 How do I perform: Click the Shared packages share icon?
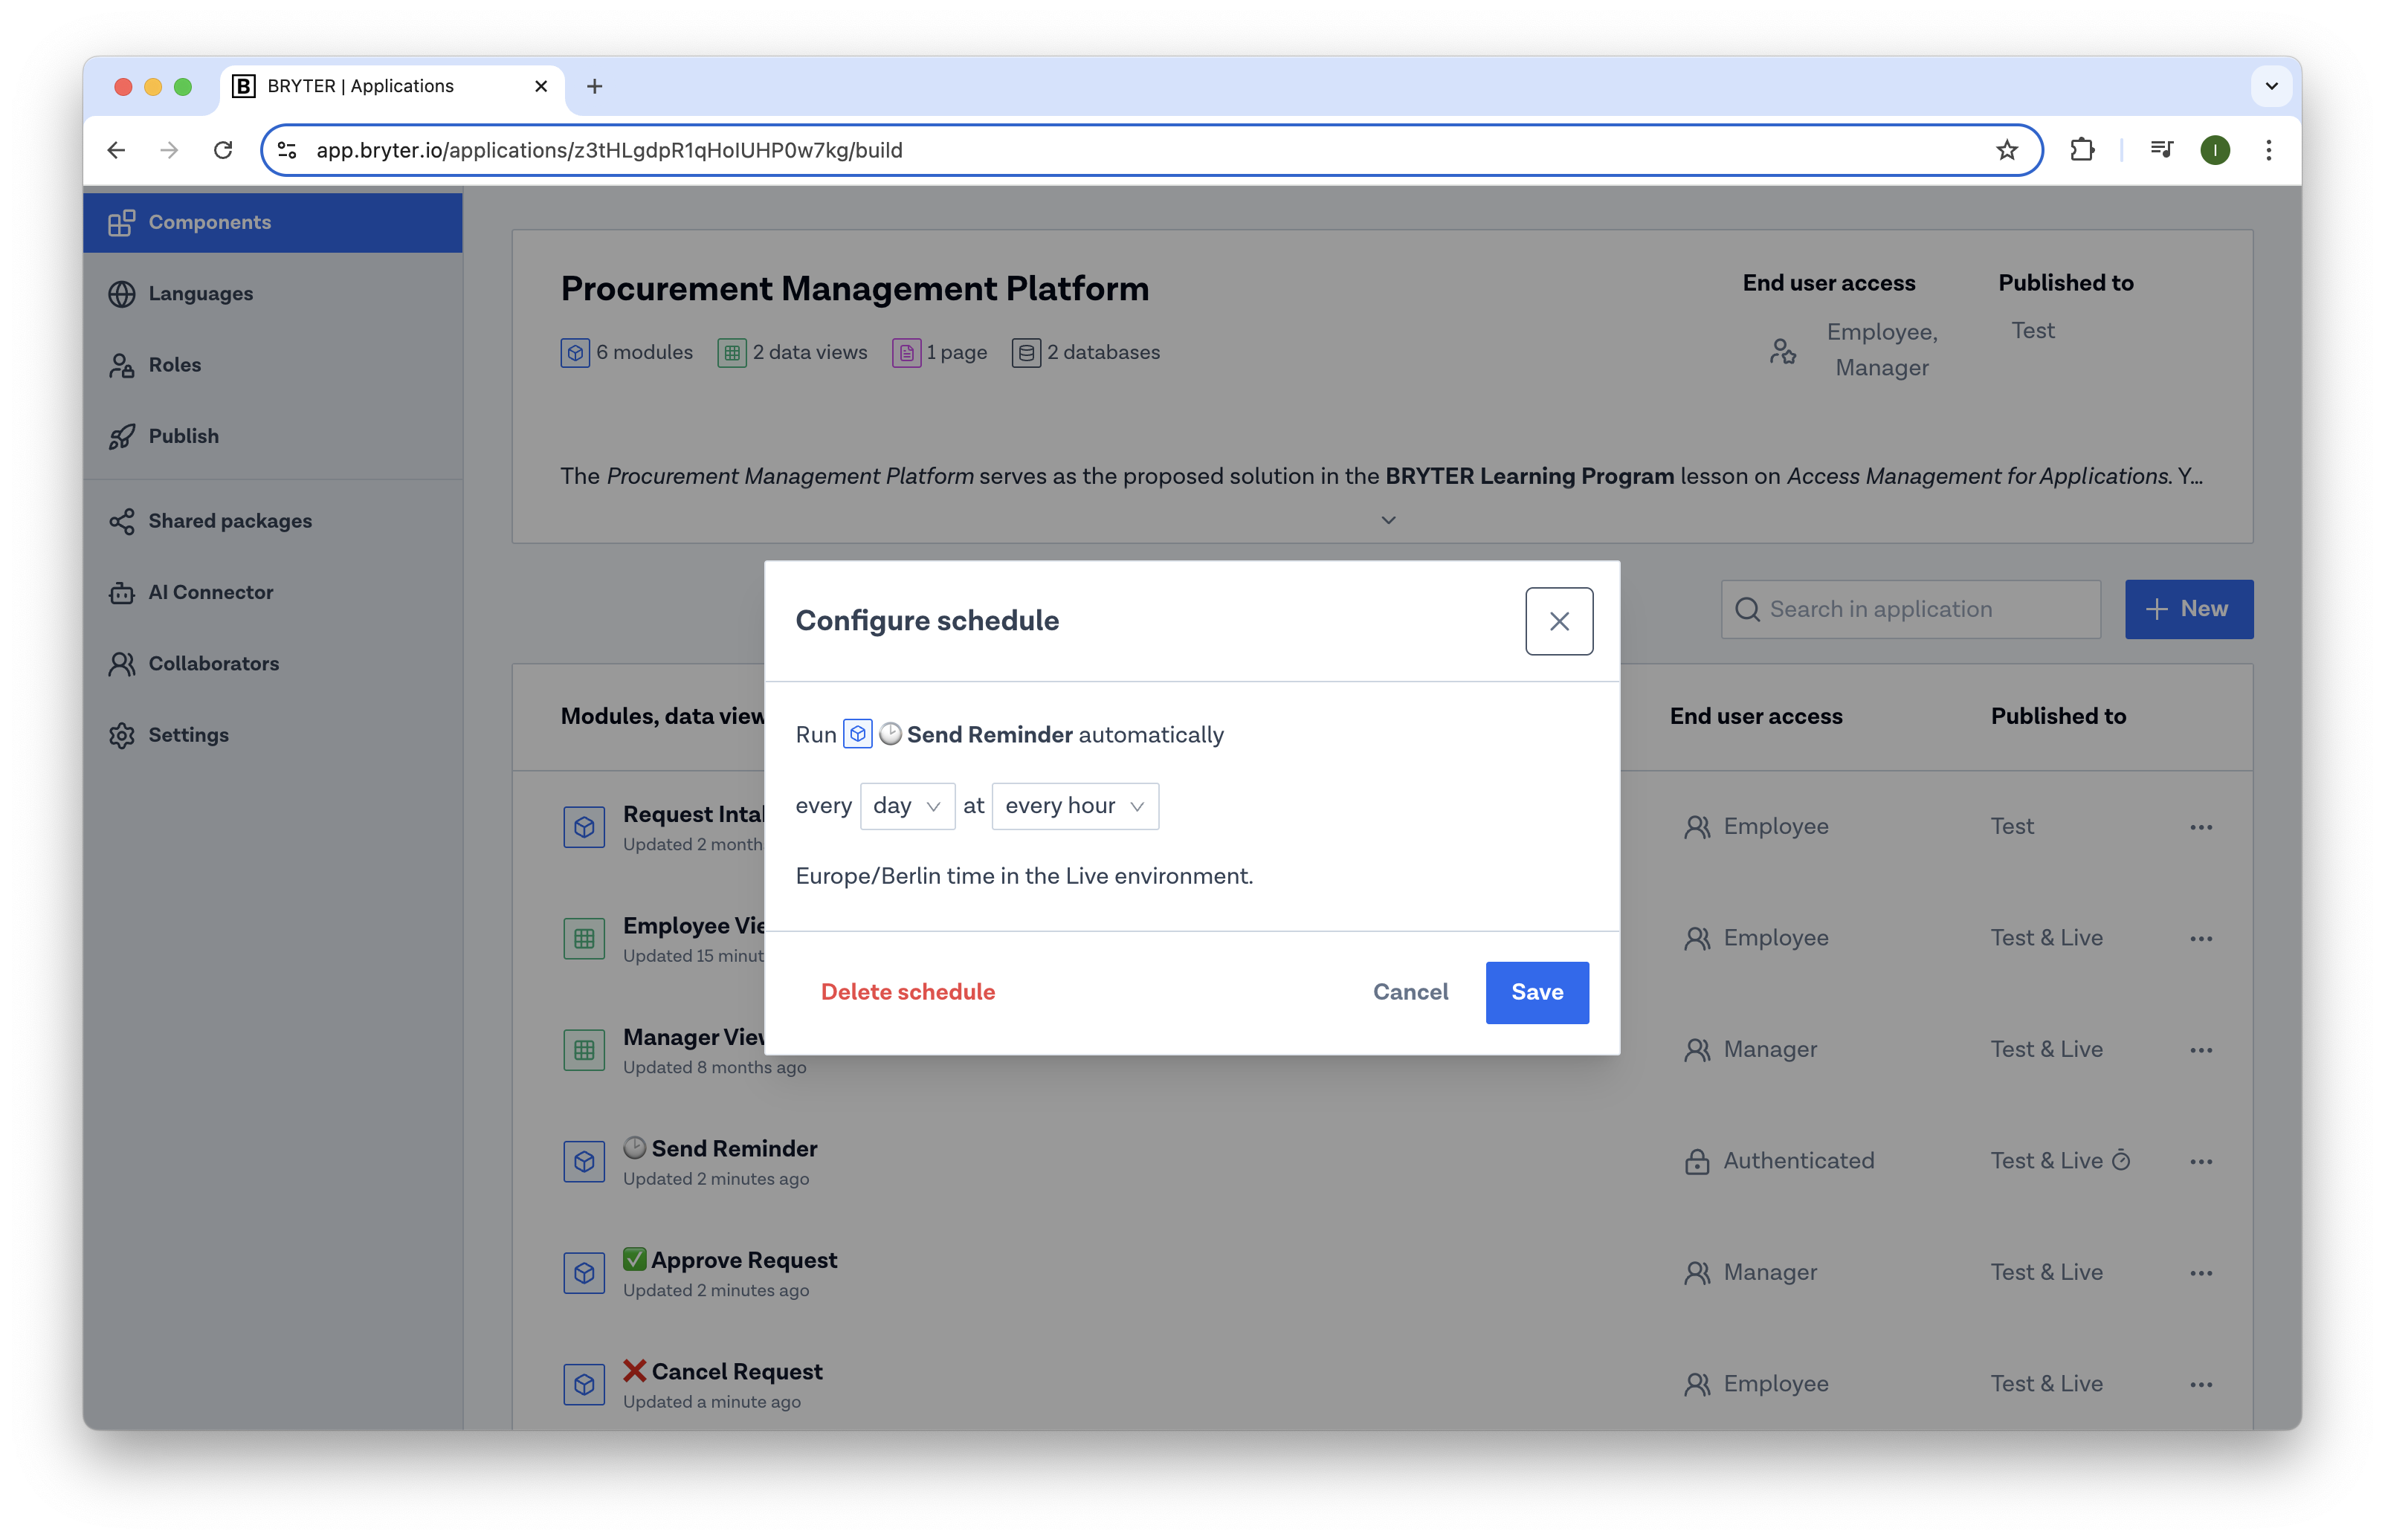(x=122, y=522)
